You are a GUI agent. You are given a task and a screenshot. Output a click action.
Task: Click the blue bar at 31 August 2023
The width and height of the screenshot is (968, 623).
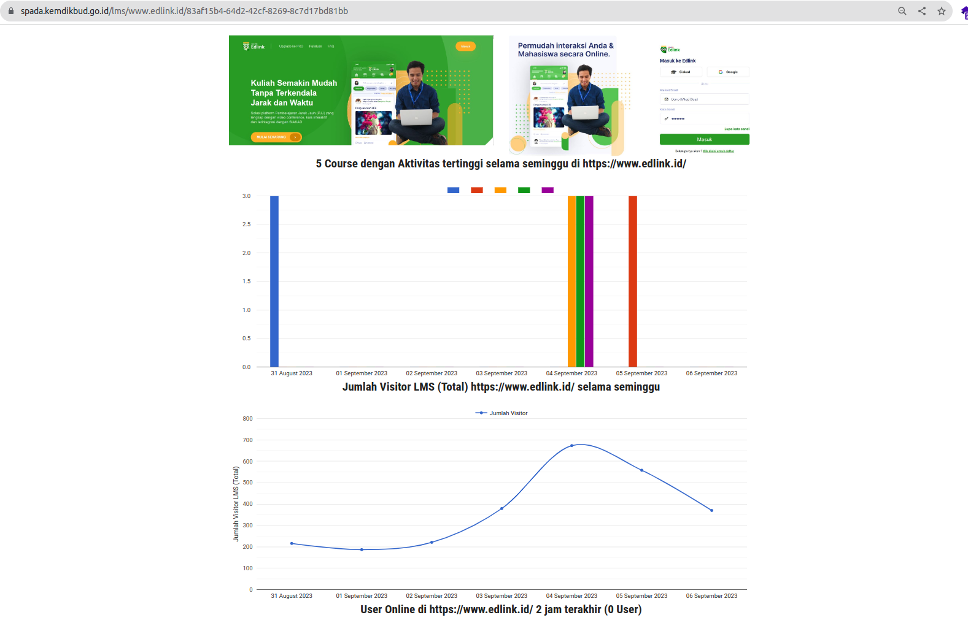275,281
